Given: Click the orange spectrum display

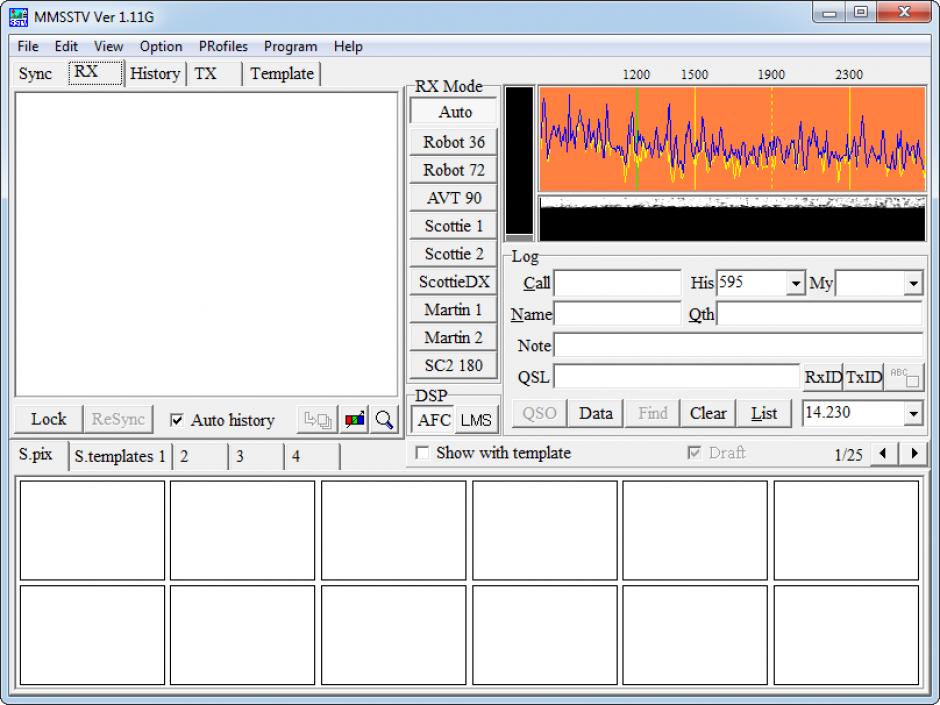Looking at the screenshot, I should (x=731, y=138).
